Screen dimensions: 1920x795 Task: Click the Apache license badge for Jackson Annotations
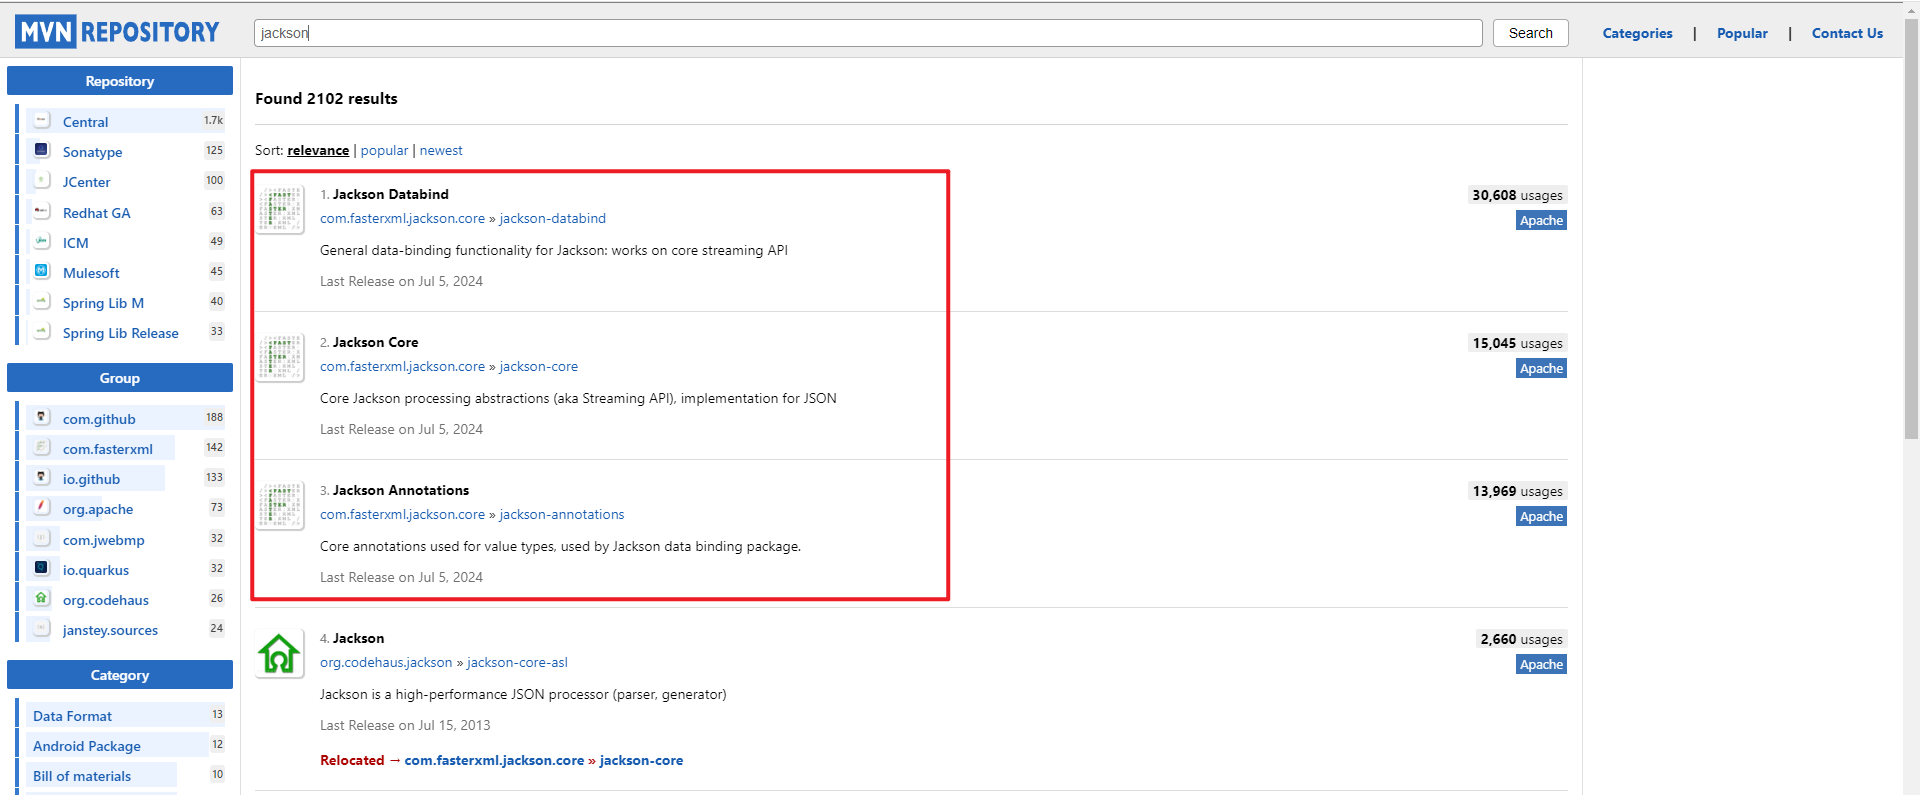(x=1541, y=516)
